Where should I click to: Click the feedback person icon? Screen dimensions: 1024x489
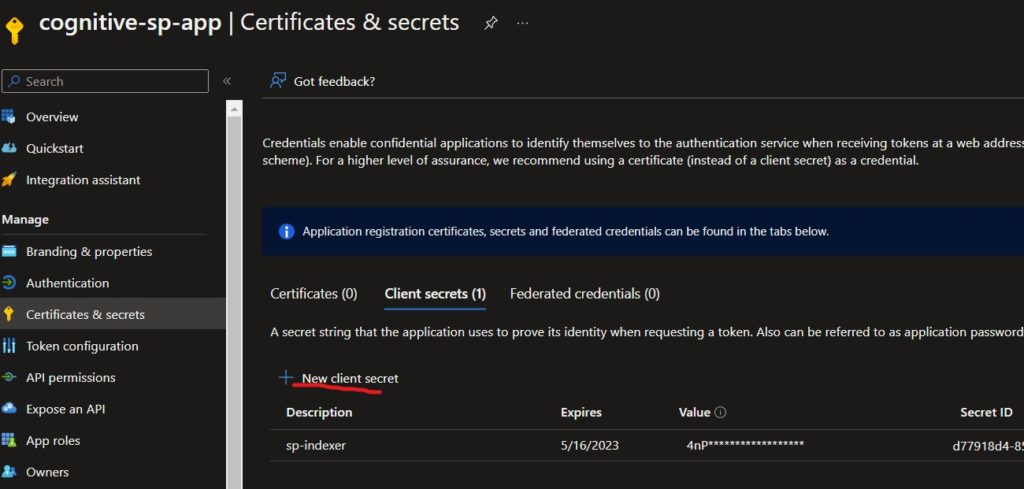pyautogui.click(x=278, y=81)
